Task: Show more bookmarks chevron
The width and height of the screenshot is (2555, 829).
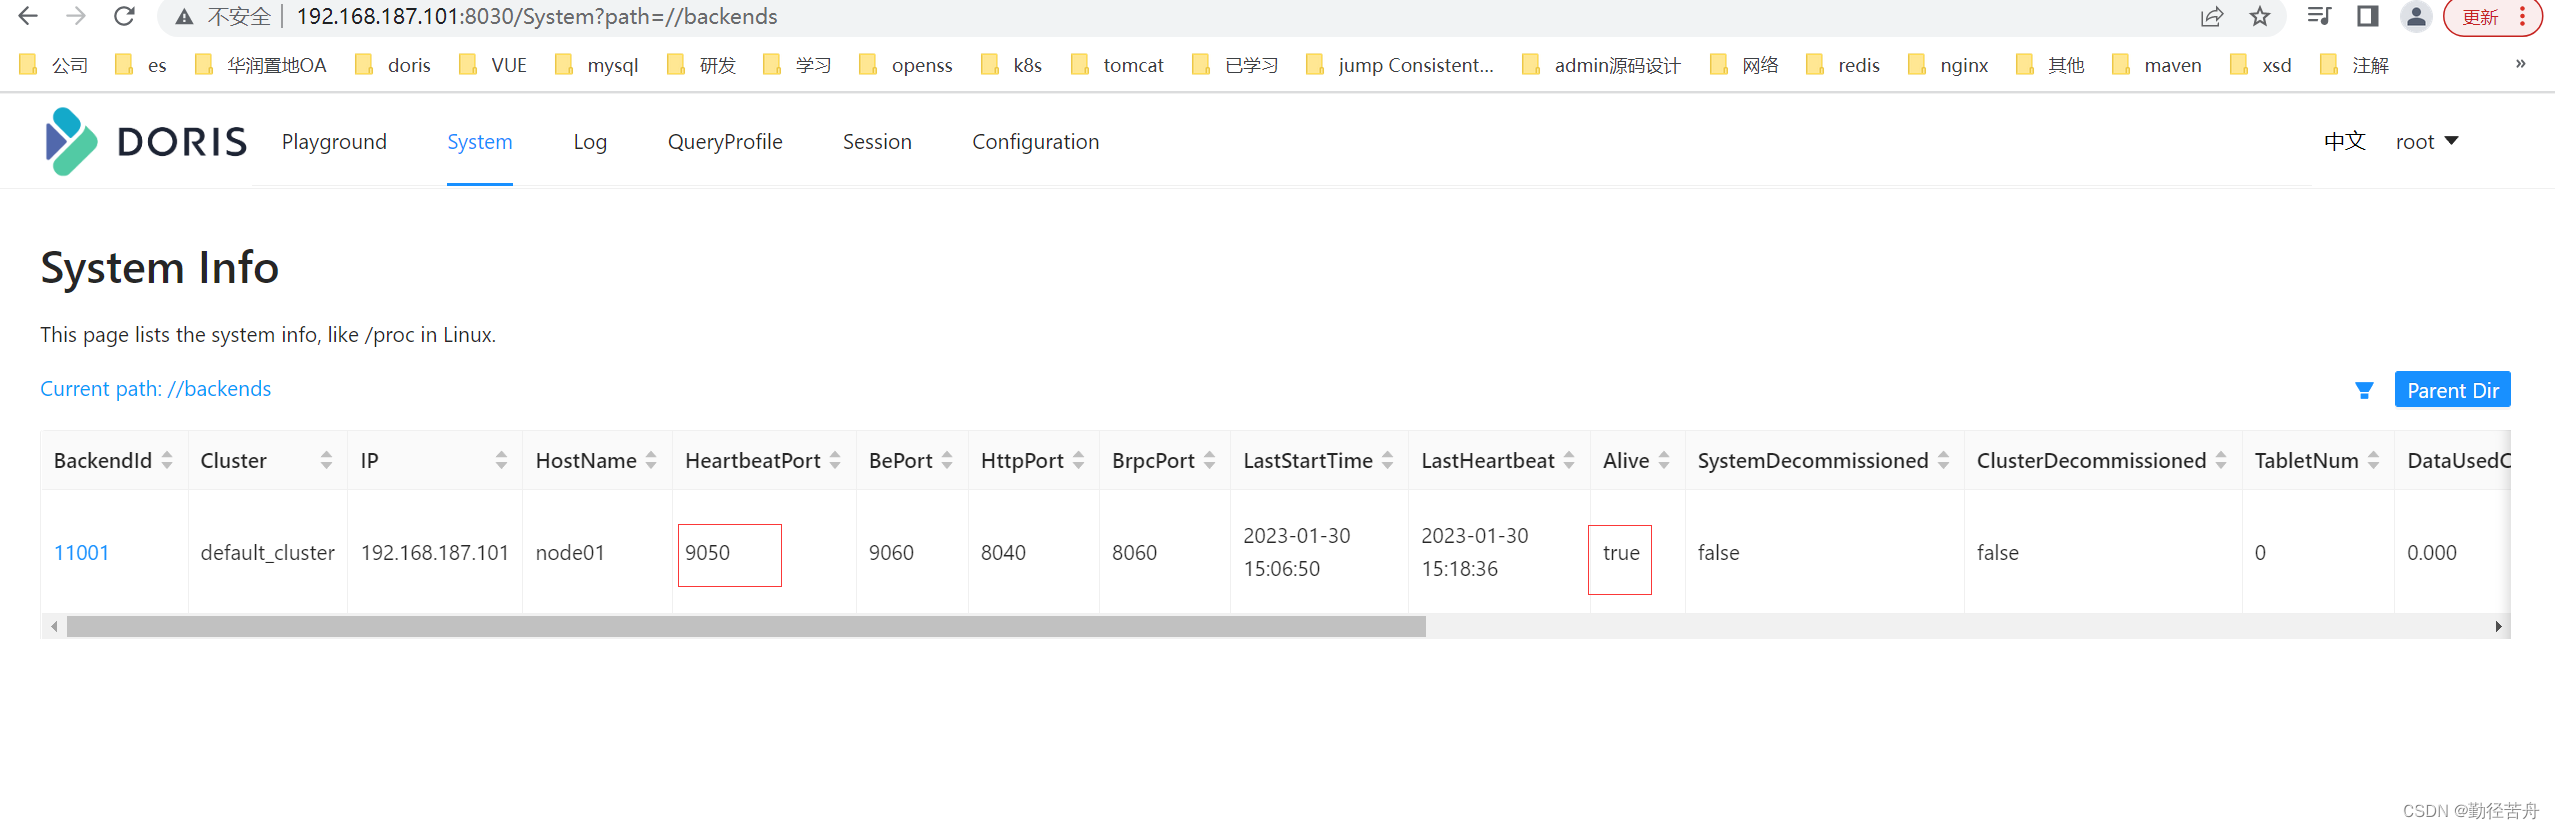Action: pos(2521,64)
